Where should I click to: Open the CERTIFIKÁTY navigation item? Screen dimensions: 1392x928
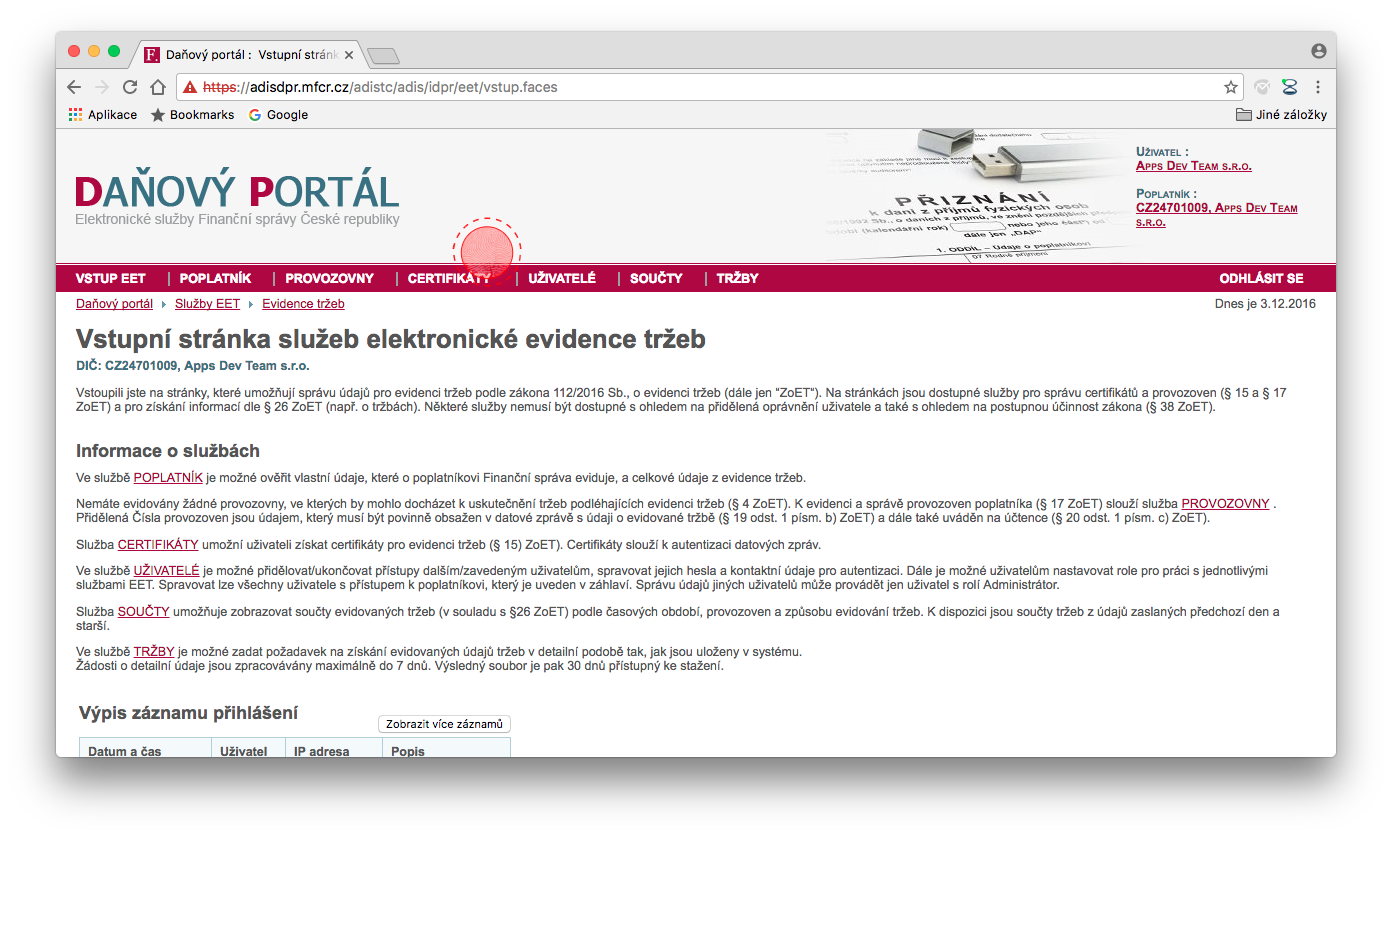tap(449, 278)
